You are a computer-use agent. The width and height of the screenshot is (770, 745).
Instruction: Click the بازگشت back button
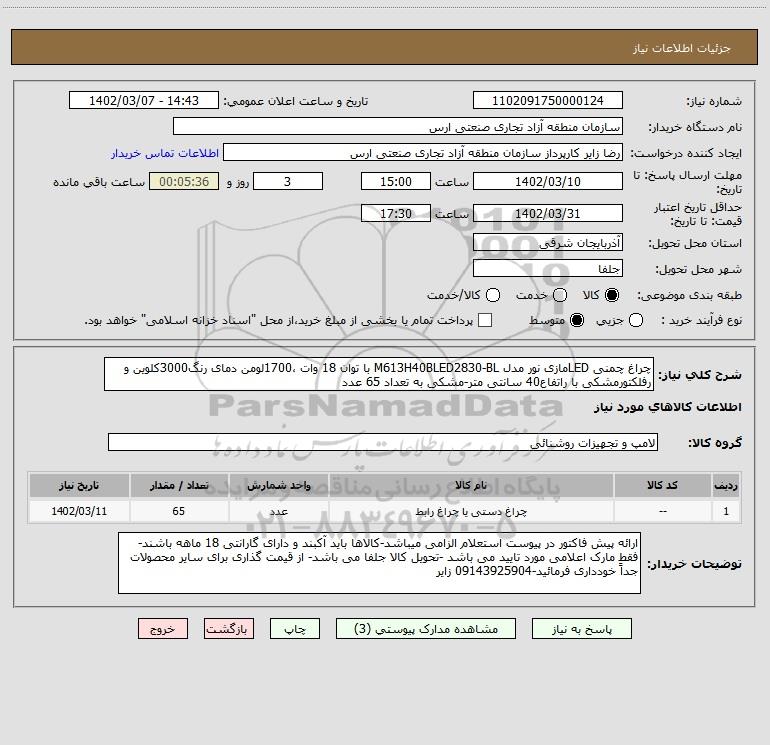coord(229,629)
